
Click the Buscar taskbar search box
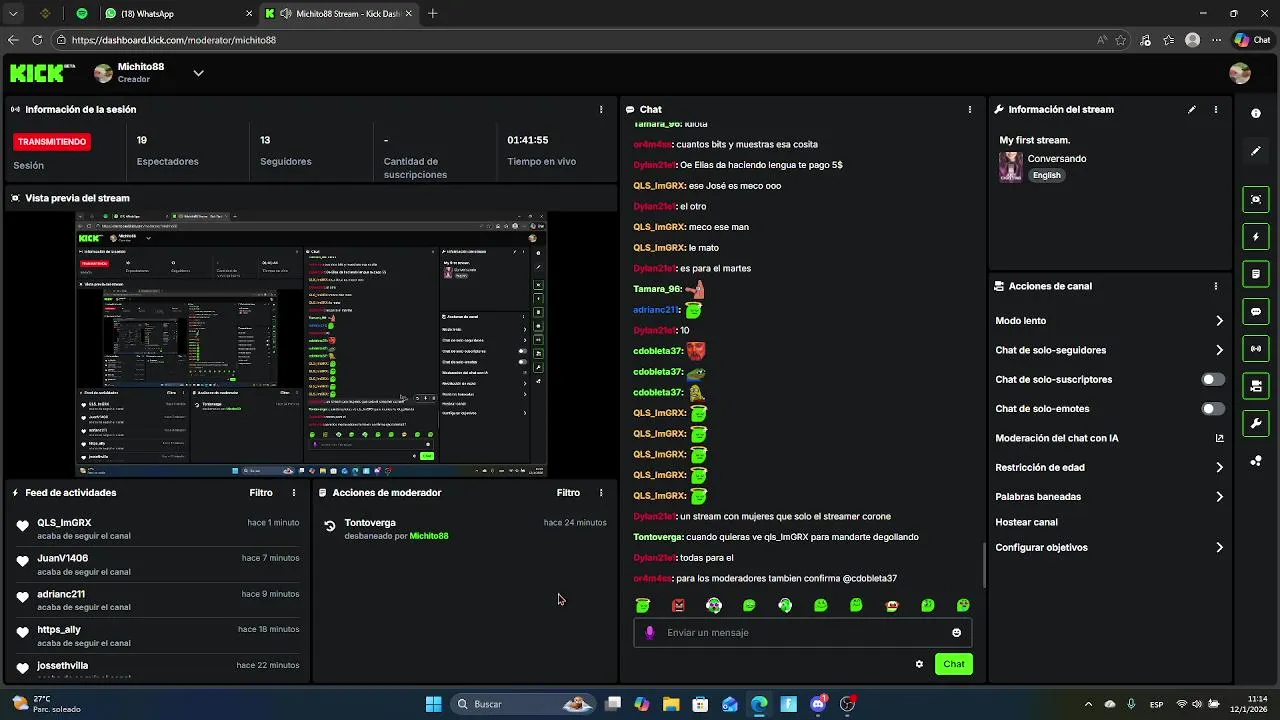point(523,704)
